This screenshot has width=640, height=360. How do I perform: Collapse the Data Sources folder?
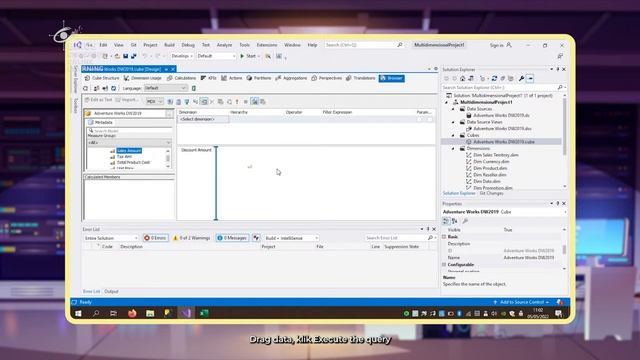tap(453, 109)
